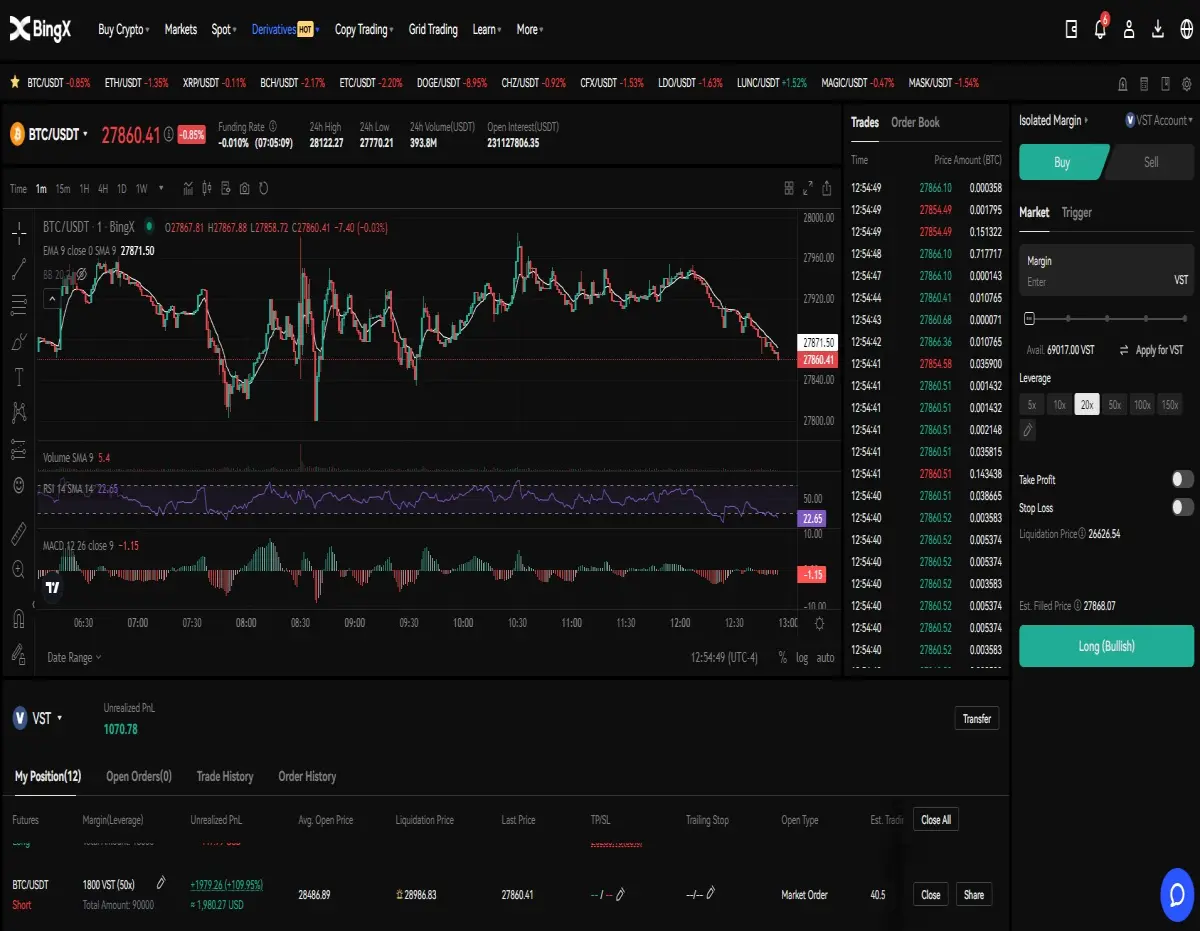Open the Derivatives dropdown menu
1200x931 pixels.
pos(285,30)
